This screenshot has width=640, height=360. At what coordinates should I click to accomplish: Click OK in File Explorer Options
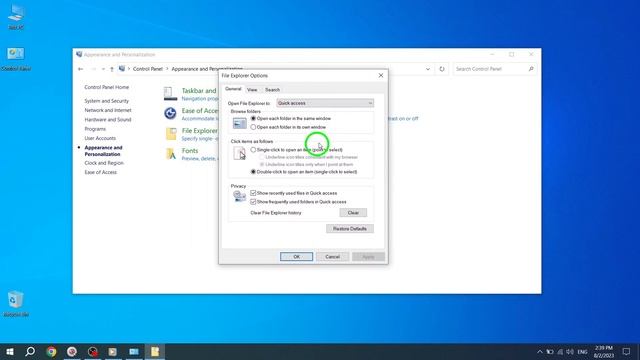(x=296, y=257)
